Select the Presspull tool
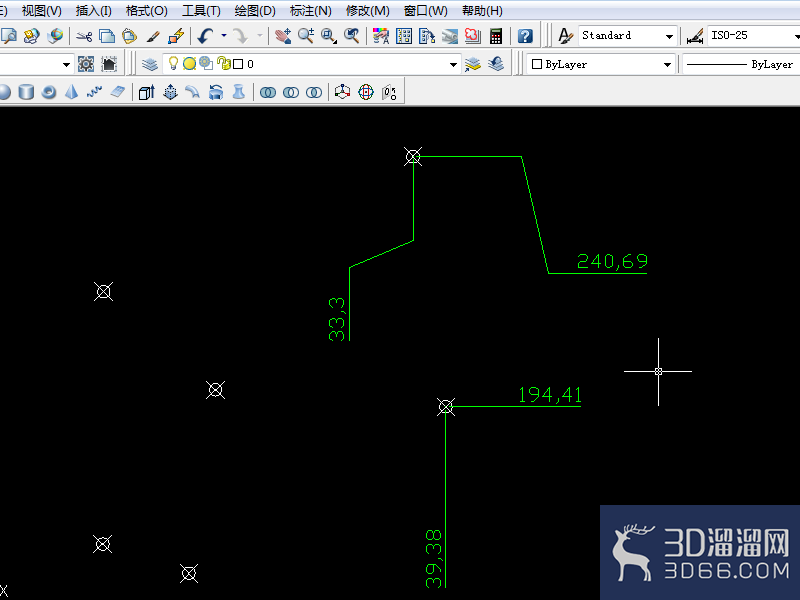 [170, 92]
